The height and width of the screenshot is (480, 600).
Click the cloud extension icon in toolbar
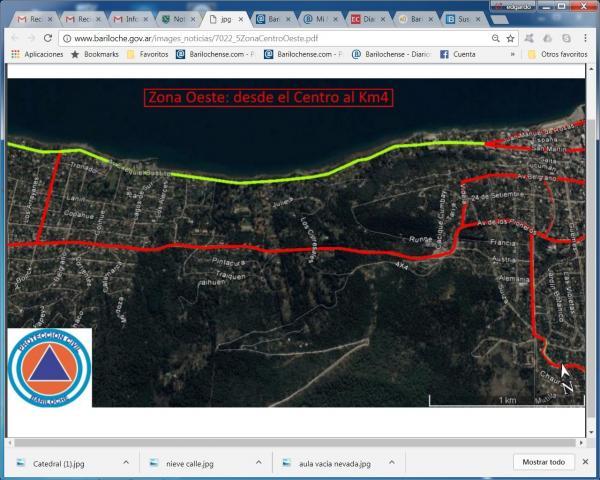[x=548, y=38]
